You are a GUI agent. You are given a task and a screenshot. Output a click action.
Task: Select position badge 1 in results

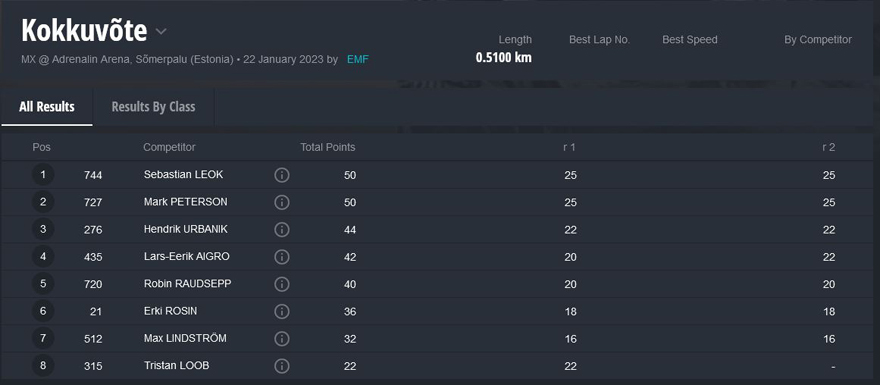pyautogui.click(x=43, y=175)
